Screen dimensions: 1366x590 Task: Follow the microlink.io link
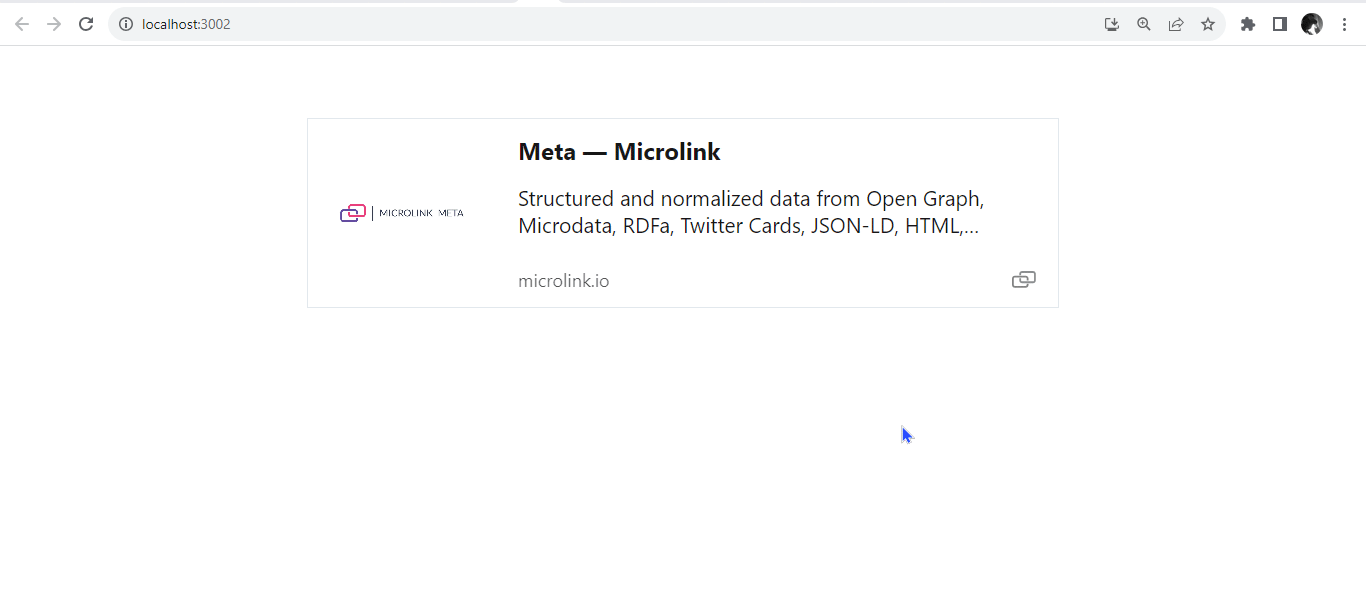click(564, 281)
